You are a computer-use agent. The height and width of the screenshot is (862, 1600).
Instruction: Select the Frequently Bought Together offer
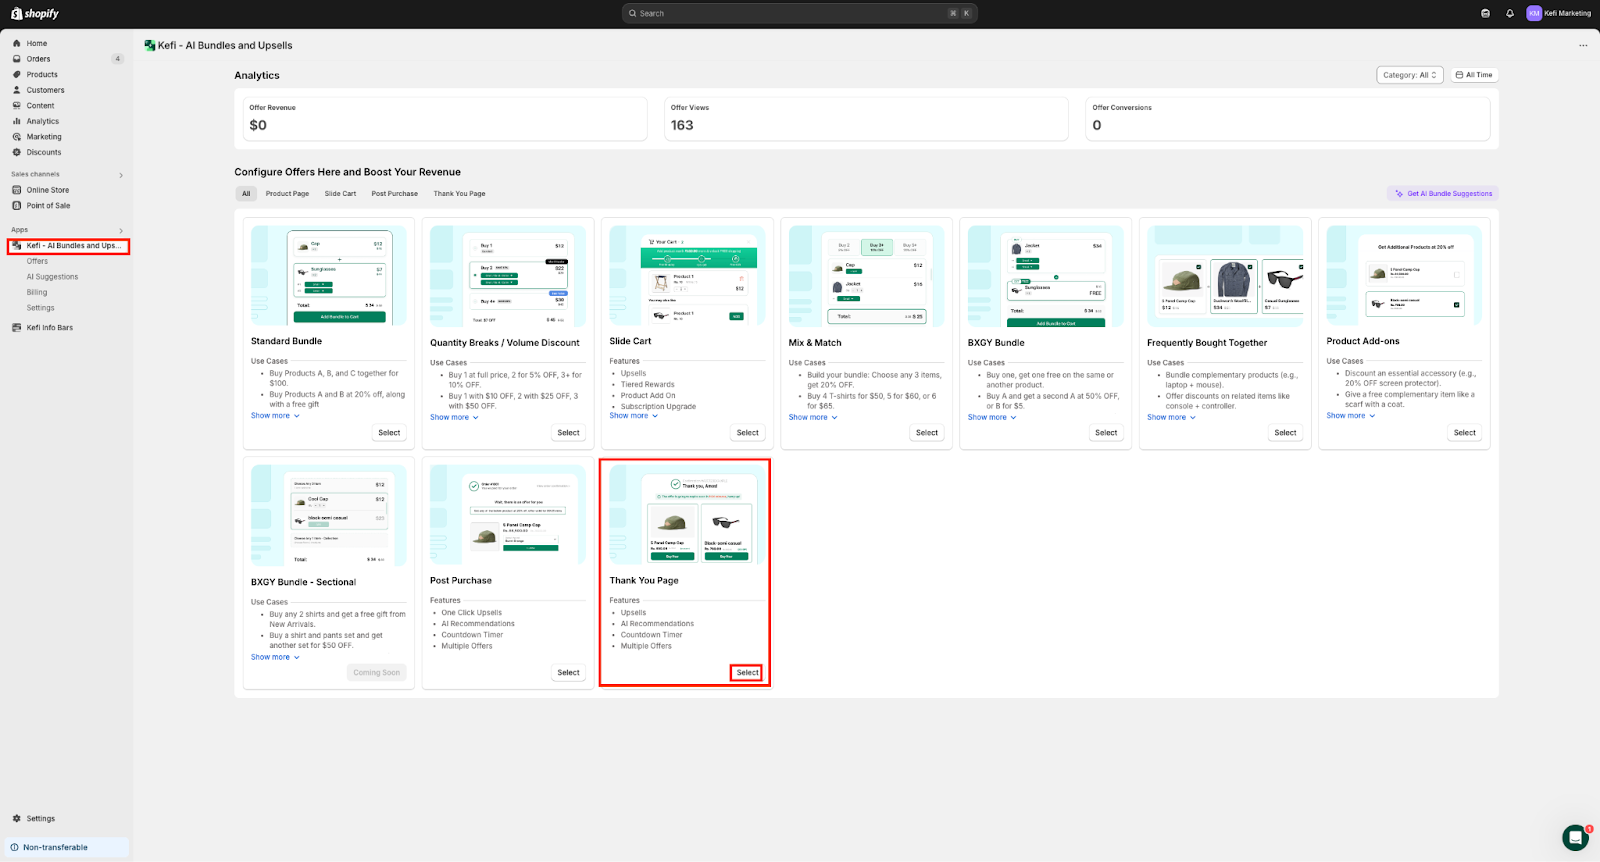coord(1285,433)
